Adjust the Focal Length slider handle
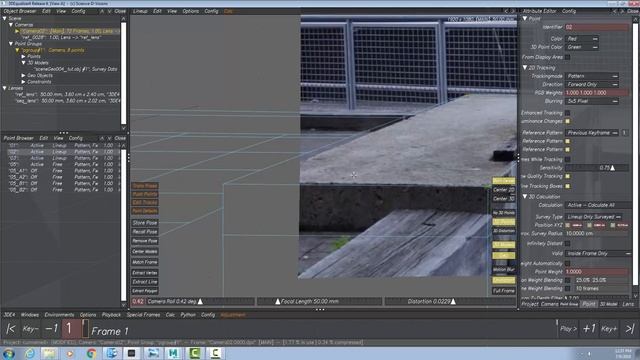Screen dimensions: 640x360 point(278,302)
